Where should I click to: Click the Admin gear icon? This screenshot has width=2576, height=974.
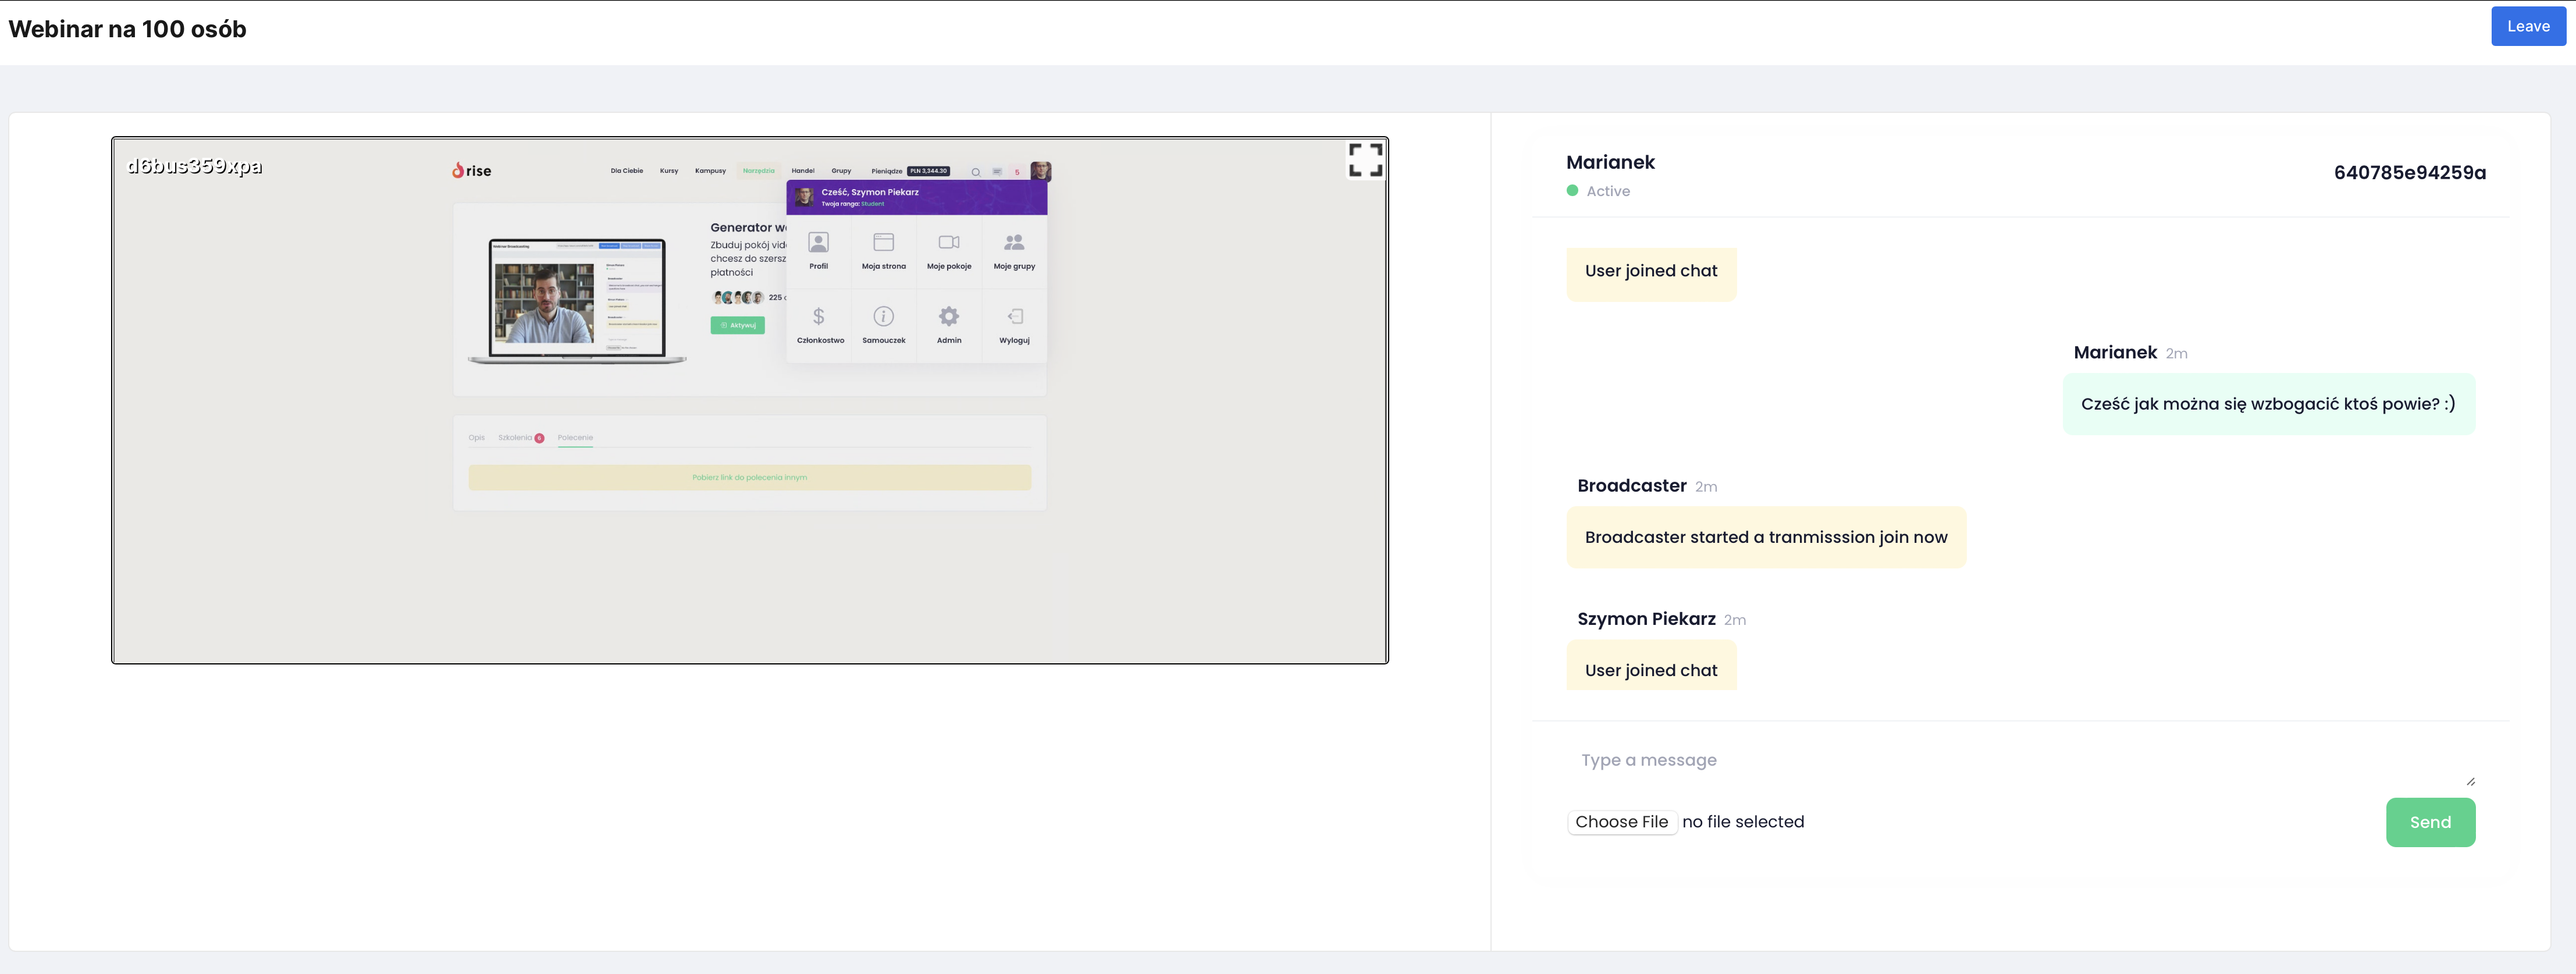pos(948,317)
